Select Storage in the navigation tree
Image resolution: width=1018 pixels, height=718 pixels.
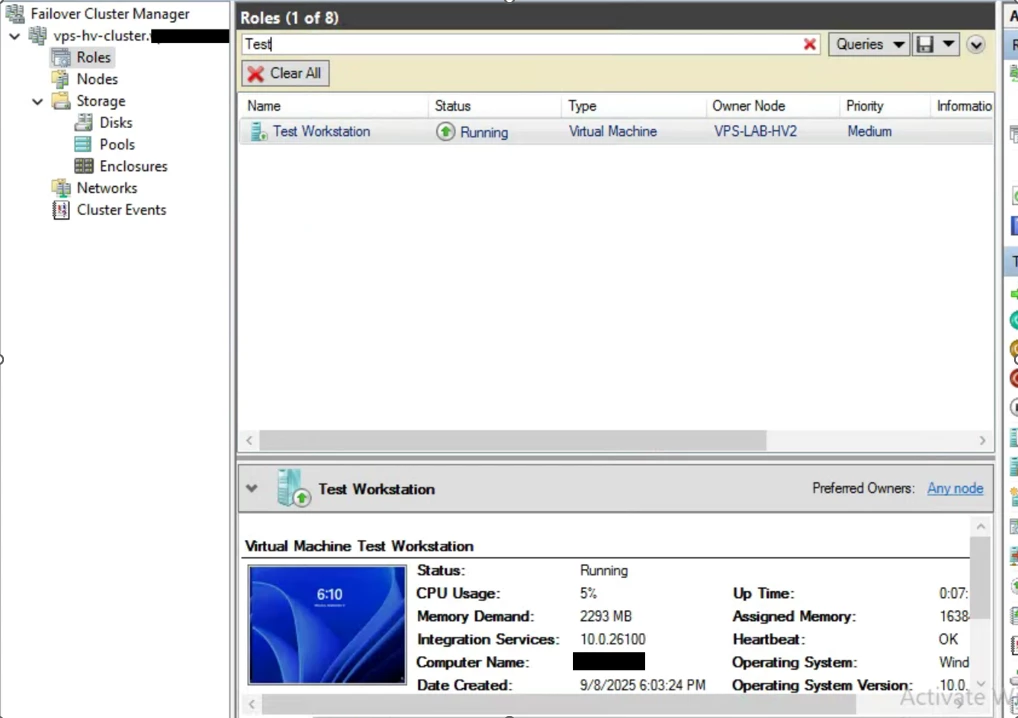point(101,101)
